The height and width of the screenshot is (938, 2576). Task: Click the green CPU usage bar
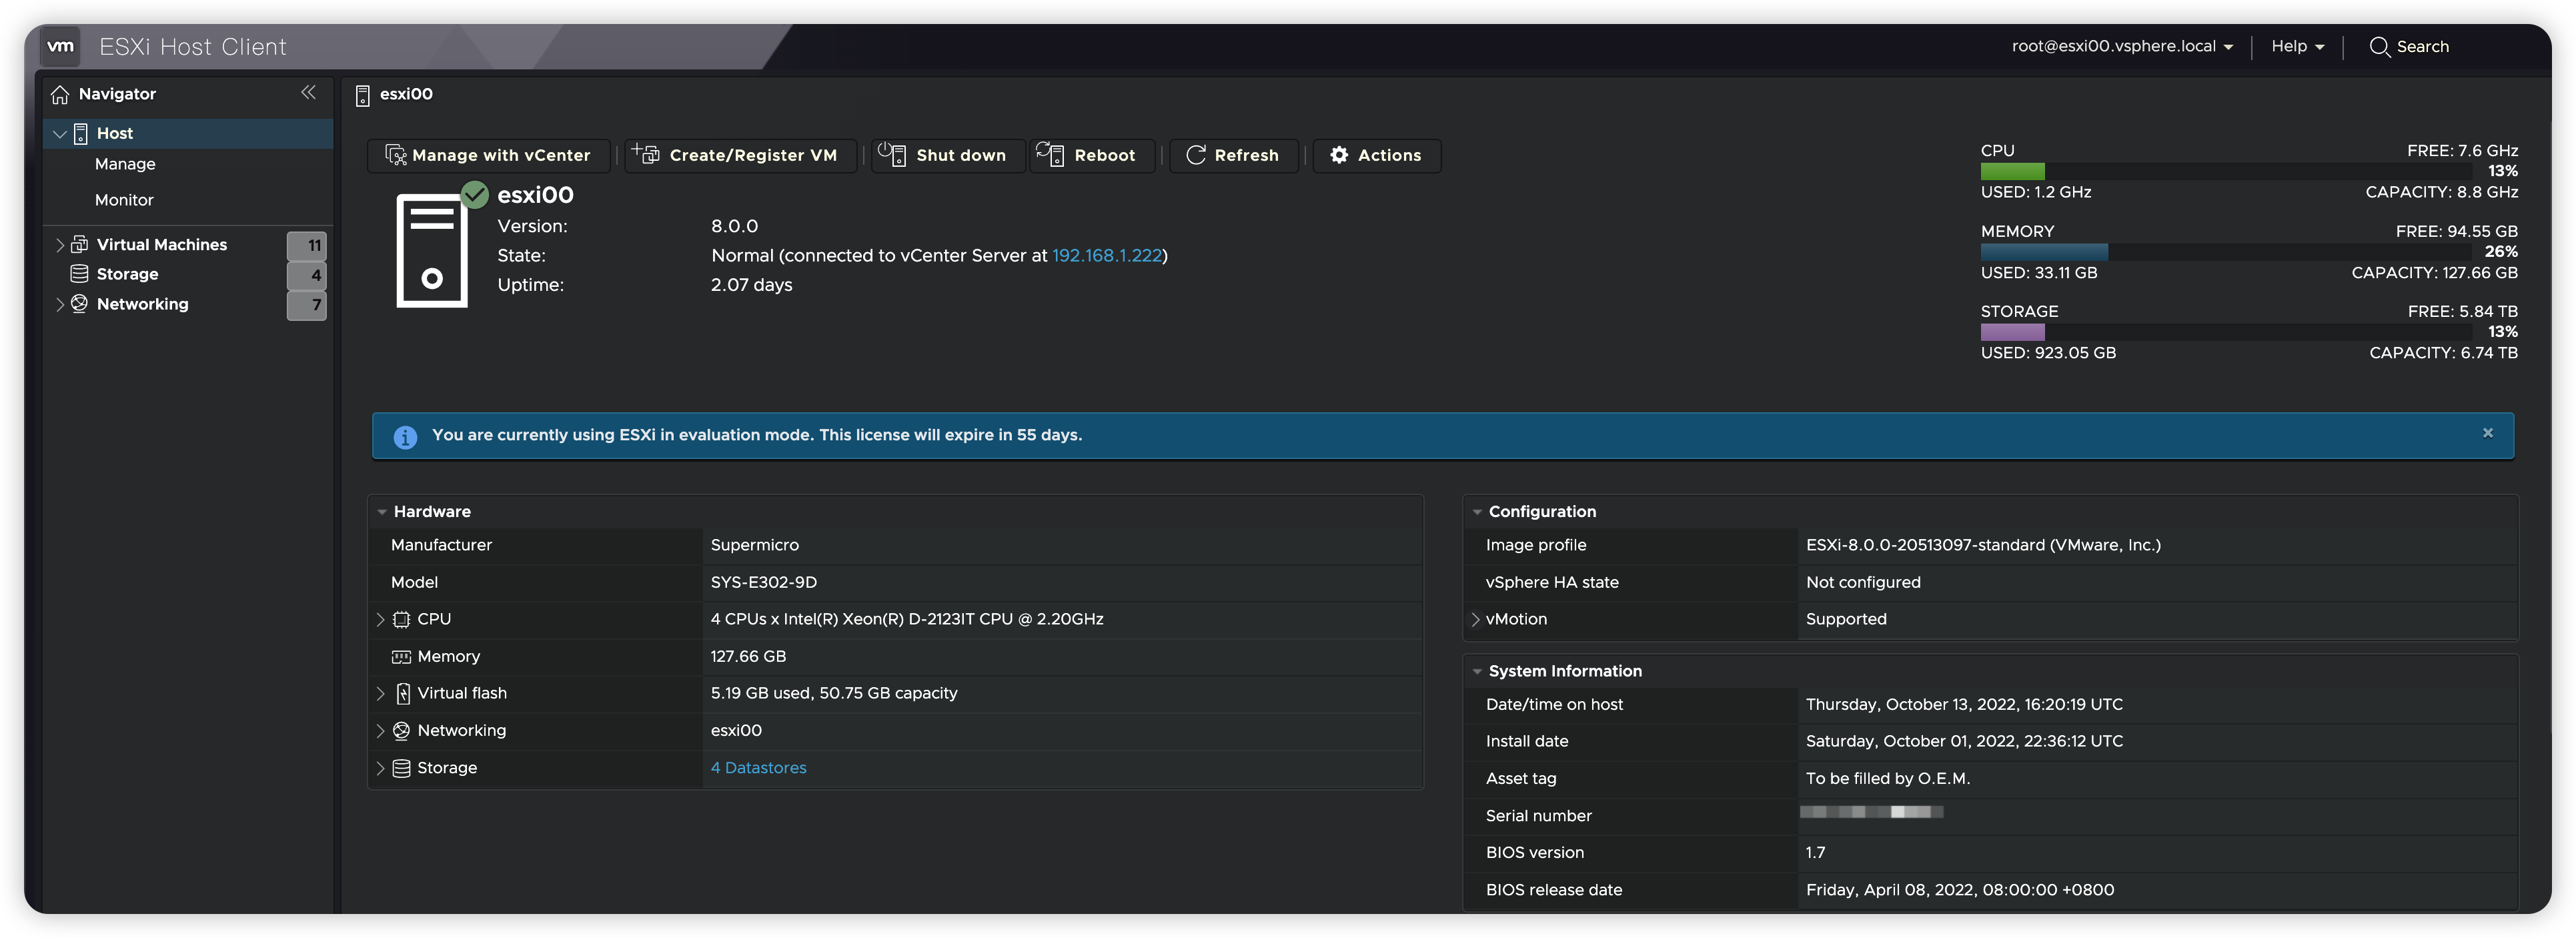pos(2012,172)
